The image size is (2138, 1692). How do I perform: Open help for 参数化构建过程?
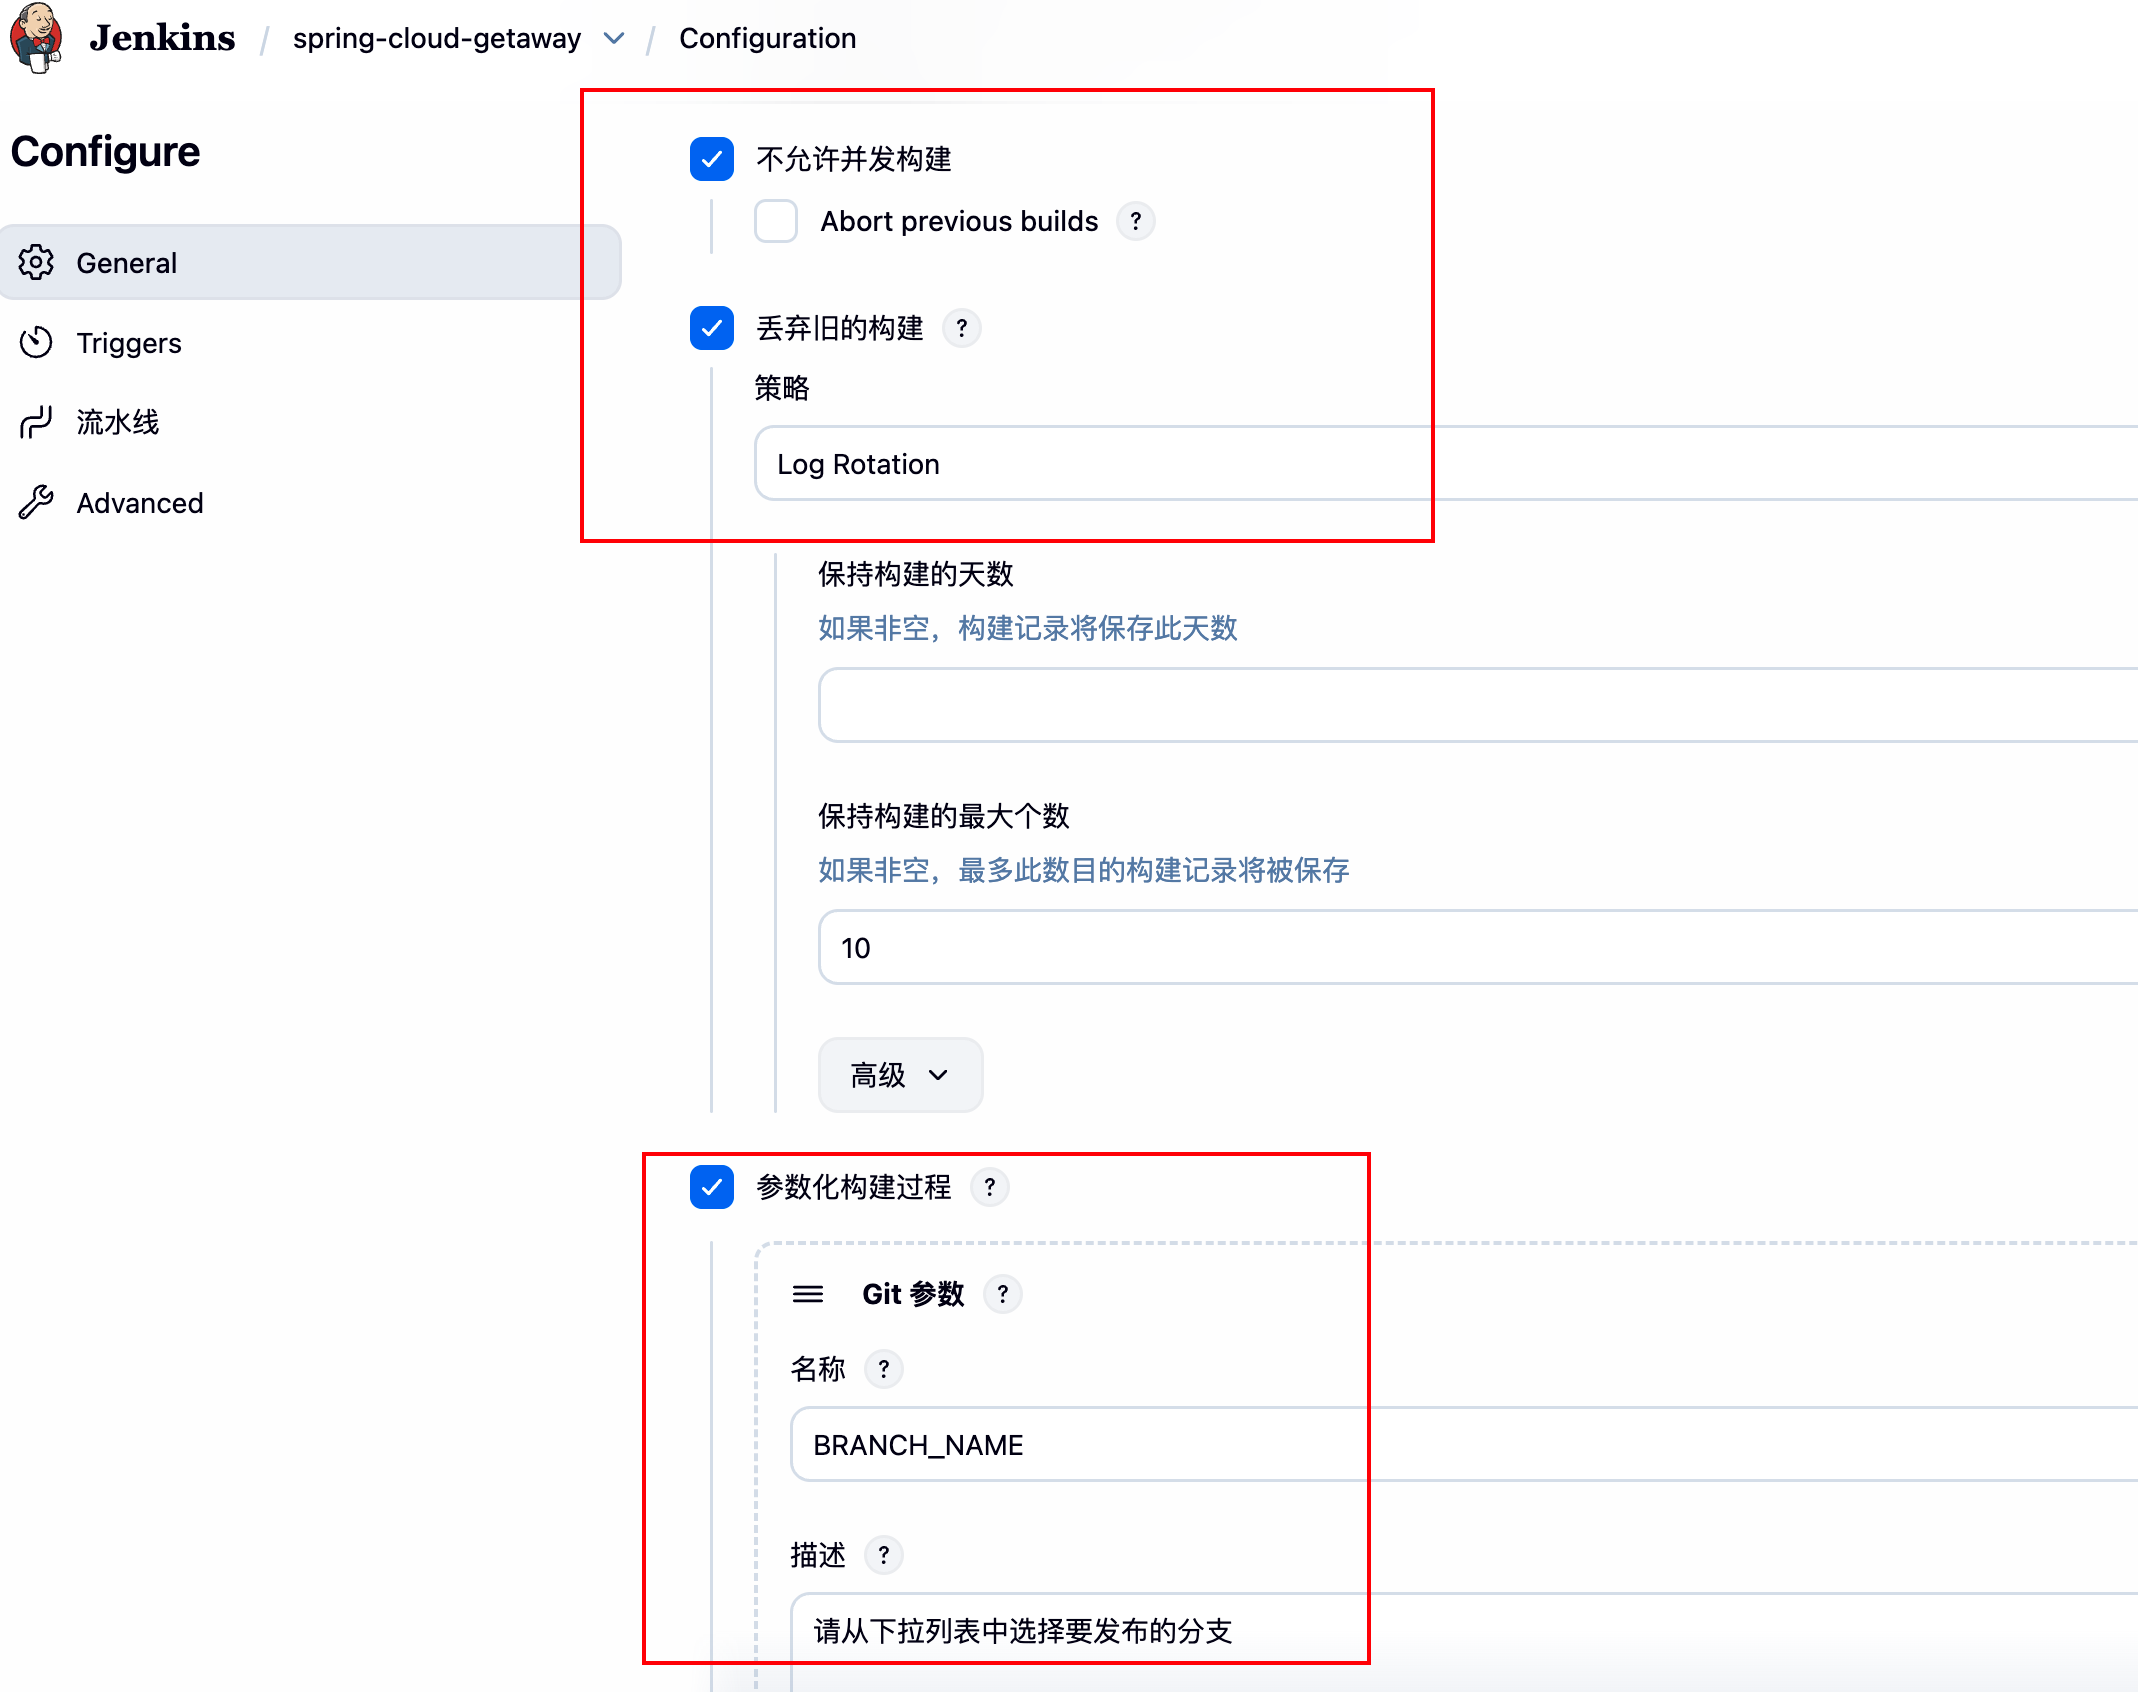[990, 1187]
